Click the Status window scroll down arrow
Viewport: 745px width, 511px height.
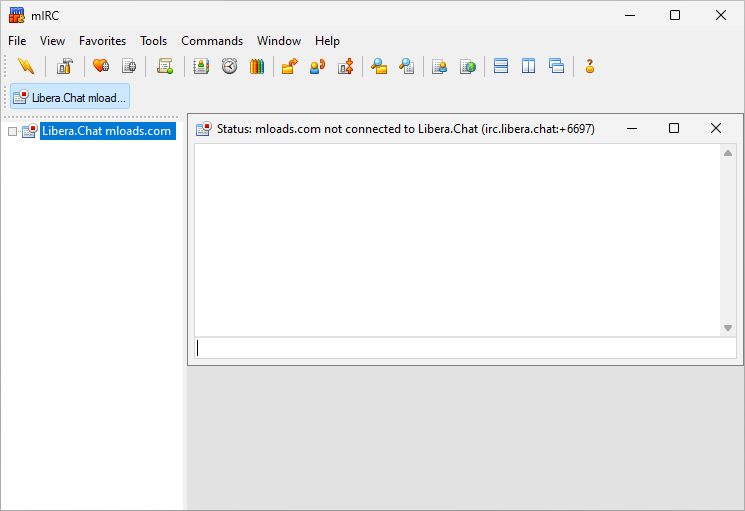pos(727,328)
